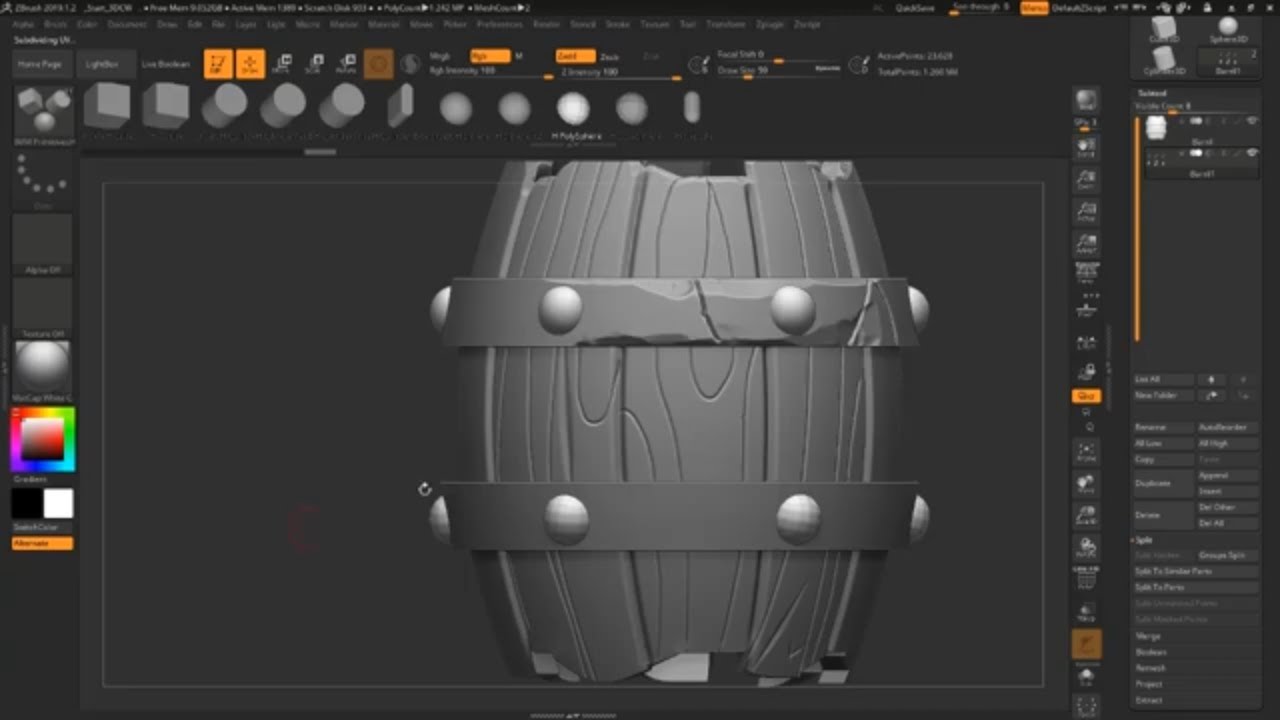Screen dimensions: 1280x720
Task: Open the Material menu
Action: point(384,24)
